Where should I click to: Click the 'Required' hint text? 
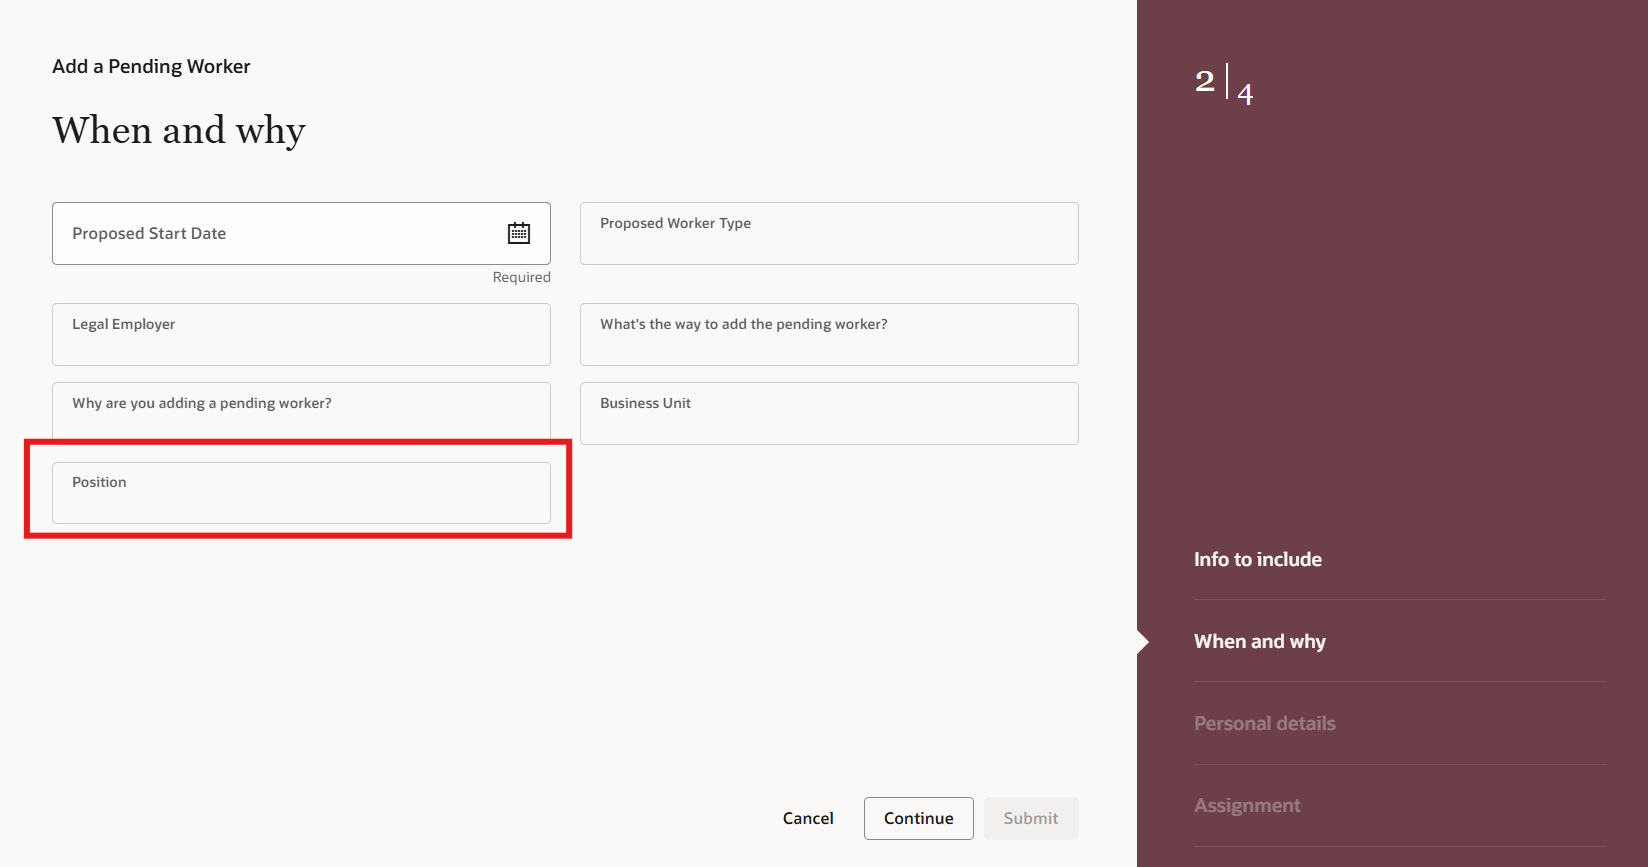pyautogui.click(x=521, y=277)
